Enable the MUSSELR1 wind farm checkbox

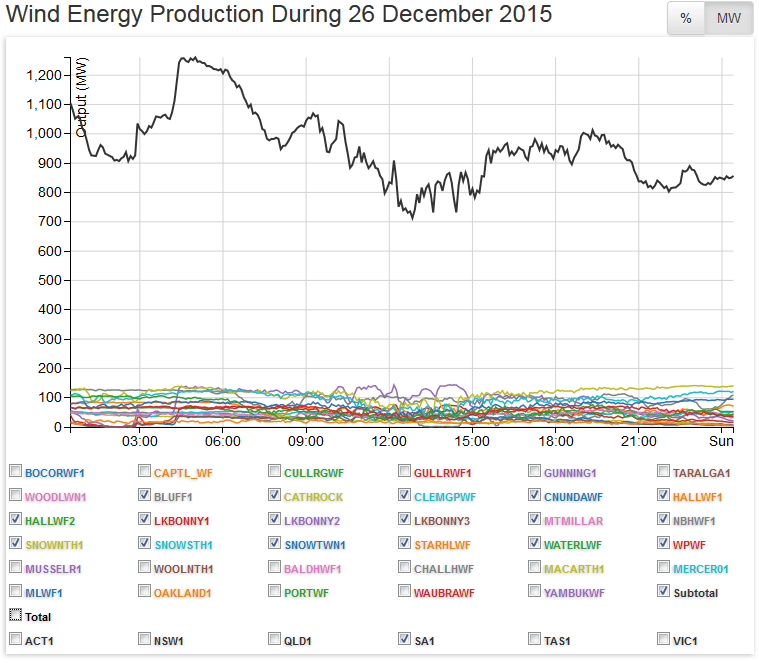tap(15, 567)
